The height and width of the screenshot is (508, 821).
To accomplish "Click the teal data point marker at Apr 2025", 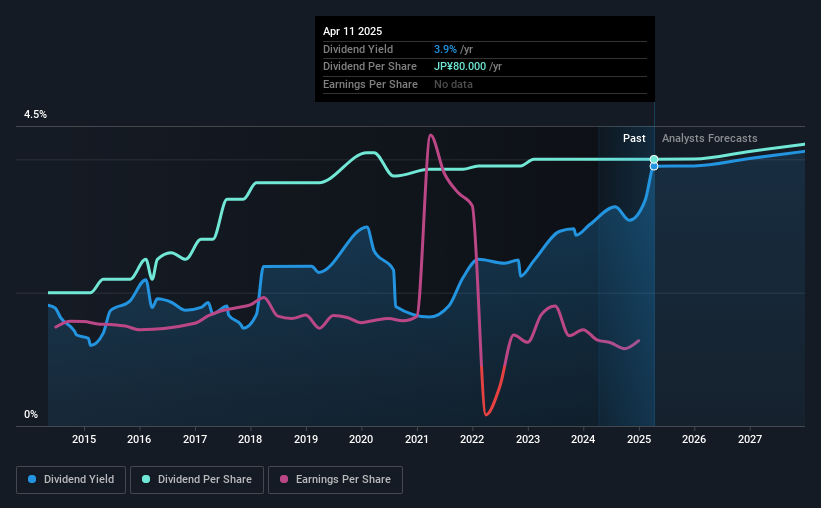I will click(654, 159).
